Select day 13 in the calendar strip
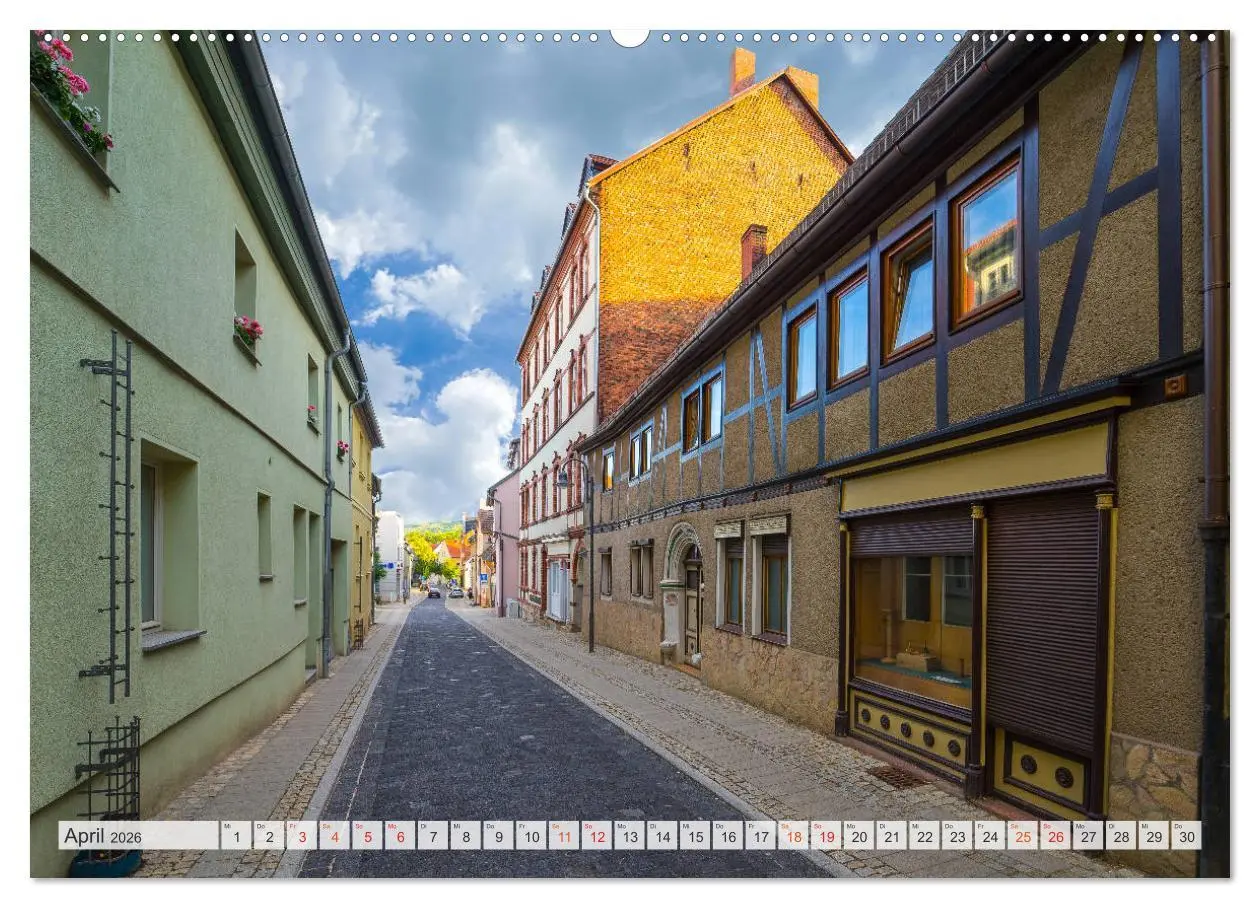Image resolution: width=1260 pixels, height=908 pixels. point(629,836)
